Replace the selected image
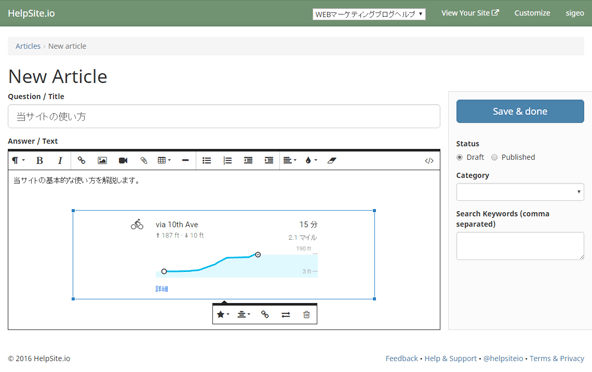This screenshot has height=372, width=592. (286, 314)
